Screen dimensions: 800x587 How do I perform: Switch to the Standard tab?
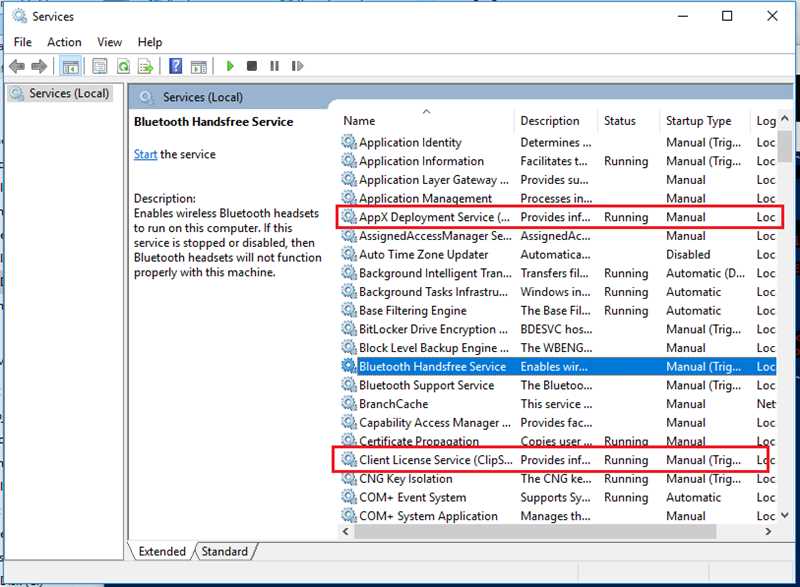point(224,551)
